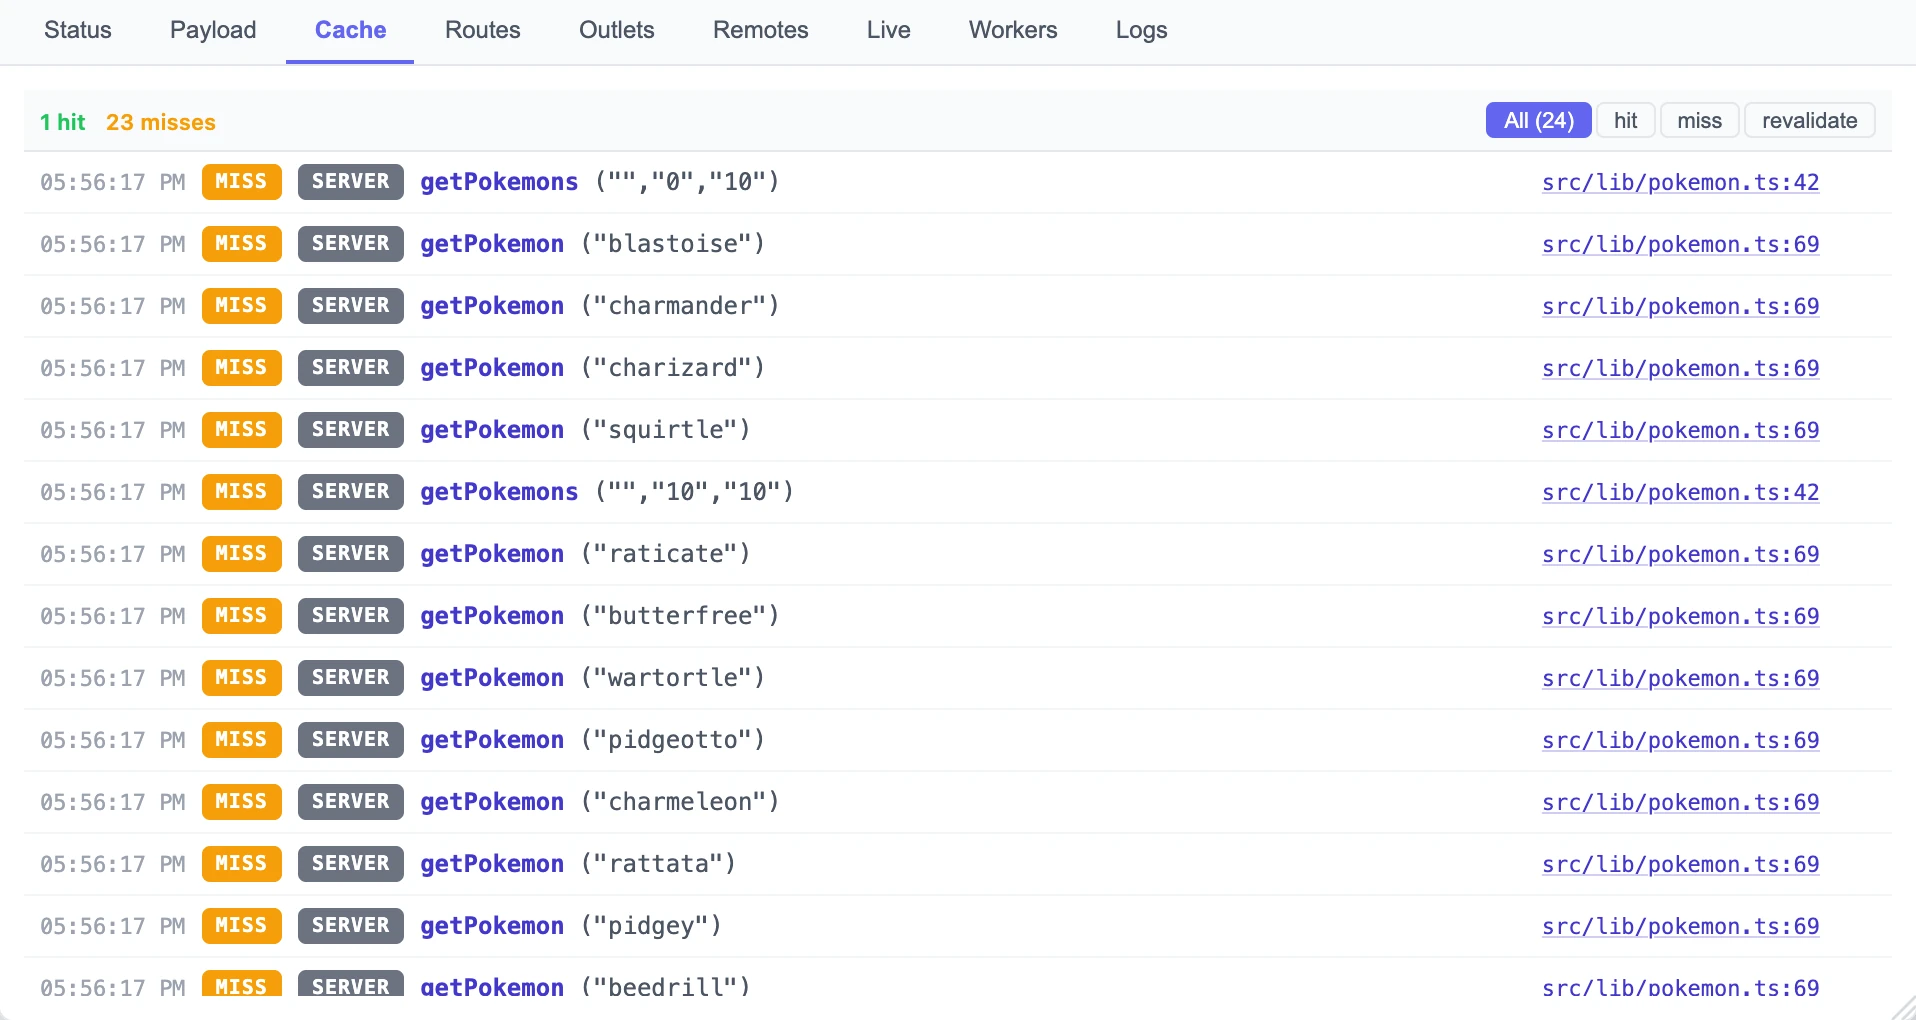Image resolution: width=1916 pixels, height=1020 pixels.
Task: Open the Workers tab
Action: tap(1012, 30)
